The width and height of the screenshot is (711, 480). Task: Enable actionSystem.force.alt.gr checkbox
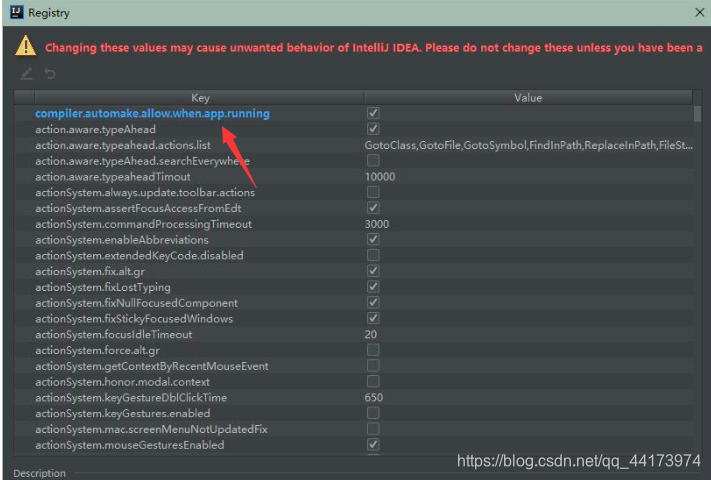coord(373,350)
